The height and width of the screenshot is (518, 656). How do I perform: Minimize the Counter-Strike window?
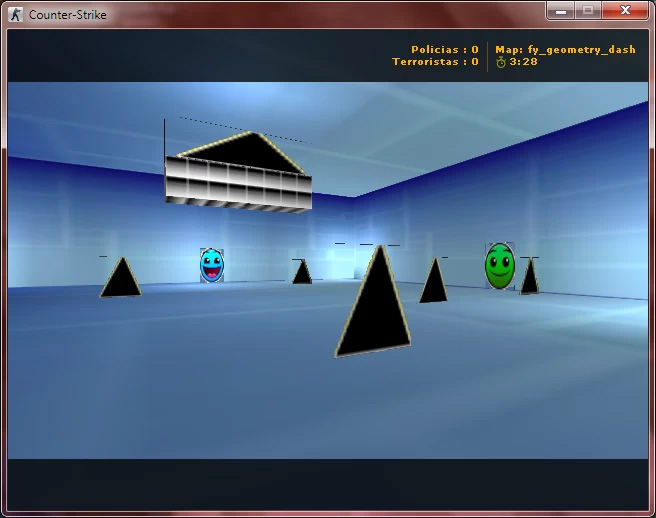pyautogui.click(x=561, y=10)
